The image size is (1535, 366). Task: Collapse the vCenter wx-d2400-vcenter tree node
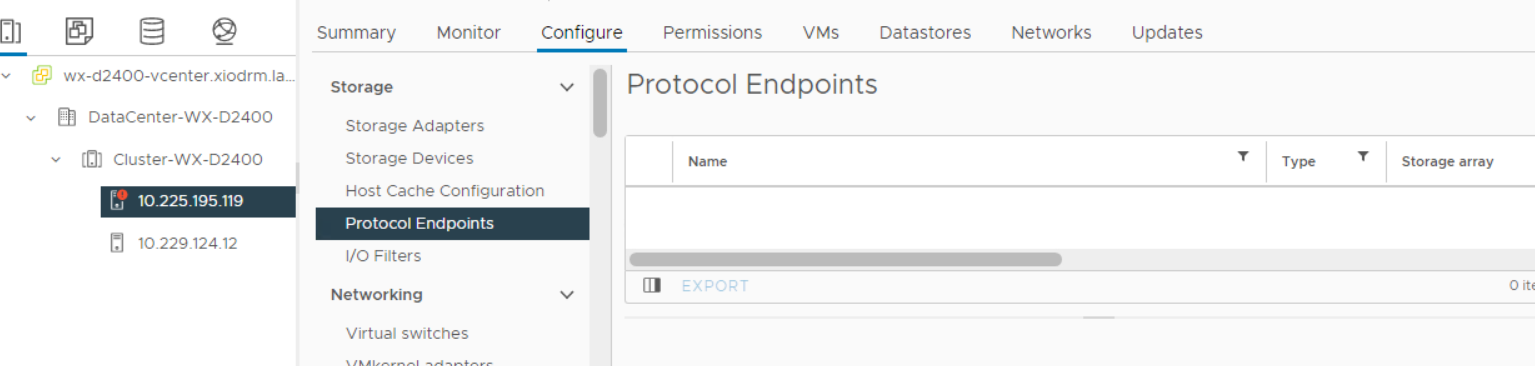[x=7, y=76]
